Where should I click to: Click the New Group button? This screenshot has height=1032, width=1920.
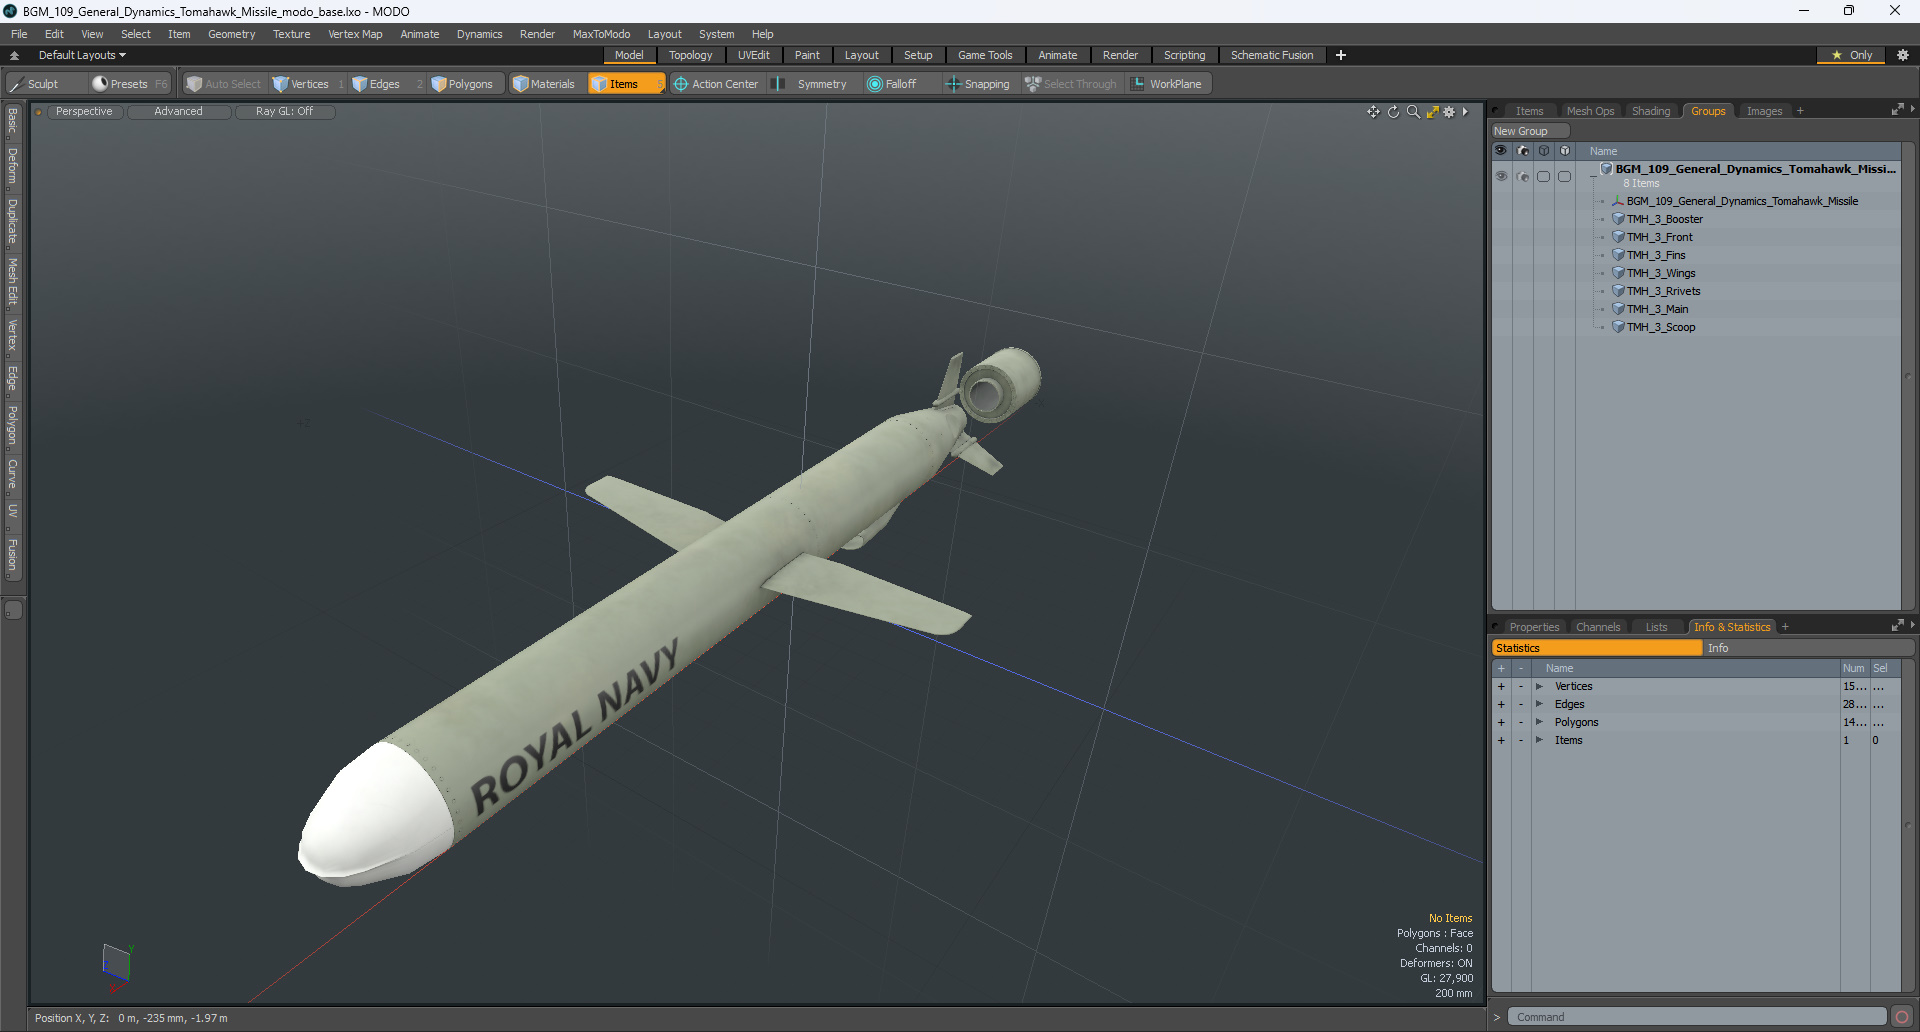[x=1530, y=131]
